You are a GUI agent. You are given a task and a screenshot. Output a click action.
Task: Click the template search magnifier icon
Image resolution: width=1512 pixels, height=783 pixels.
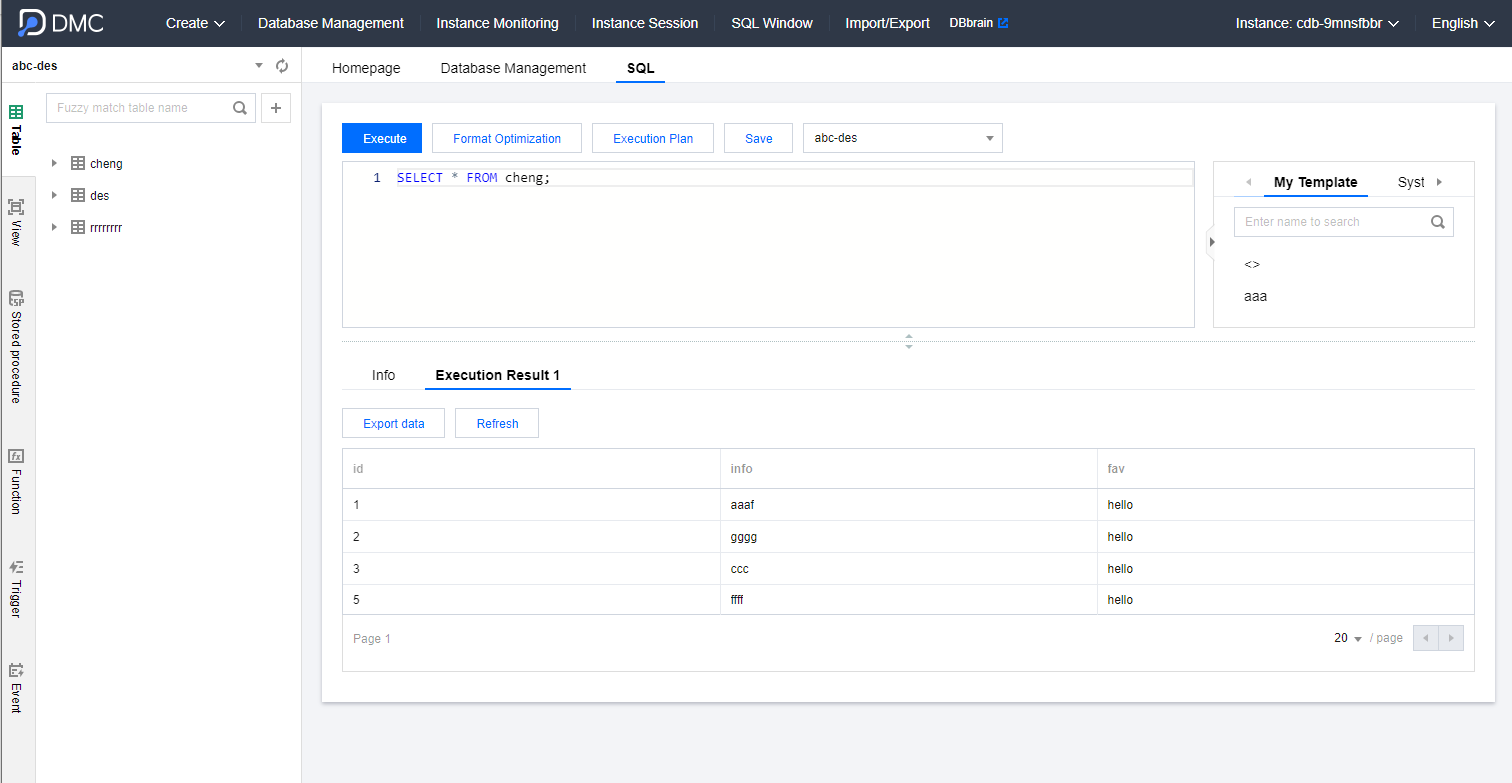tap(1438, 222)
